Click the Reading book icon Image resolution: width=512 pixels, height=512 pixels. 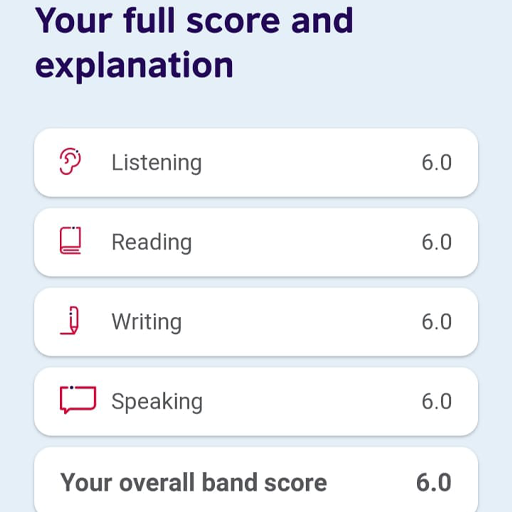pos(70,241)
